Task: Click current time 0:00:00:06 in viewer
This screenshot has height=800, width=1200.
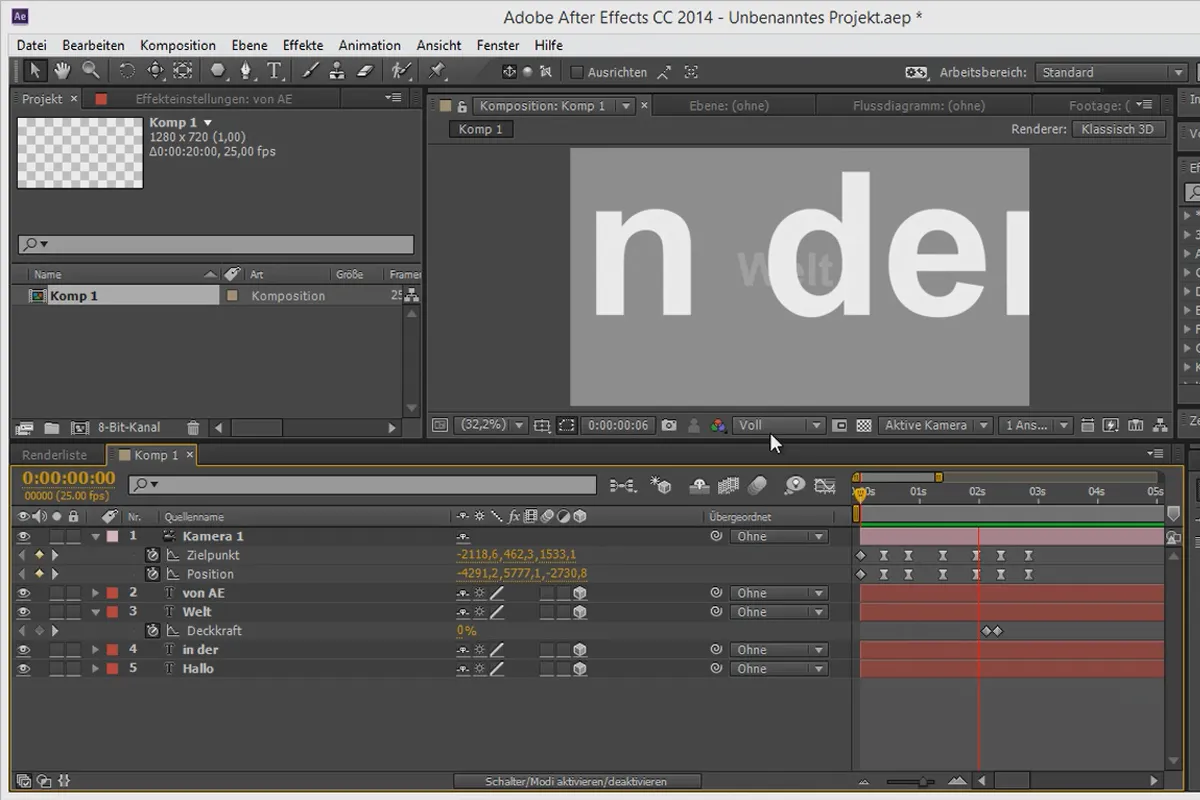Action: pos(618,425)
